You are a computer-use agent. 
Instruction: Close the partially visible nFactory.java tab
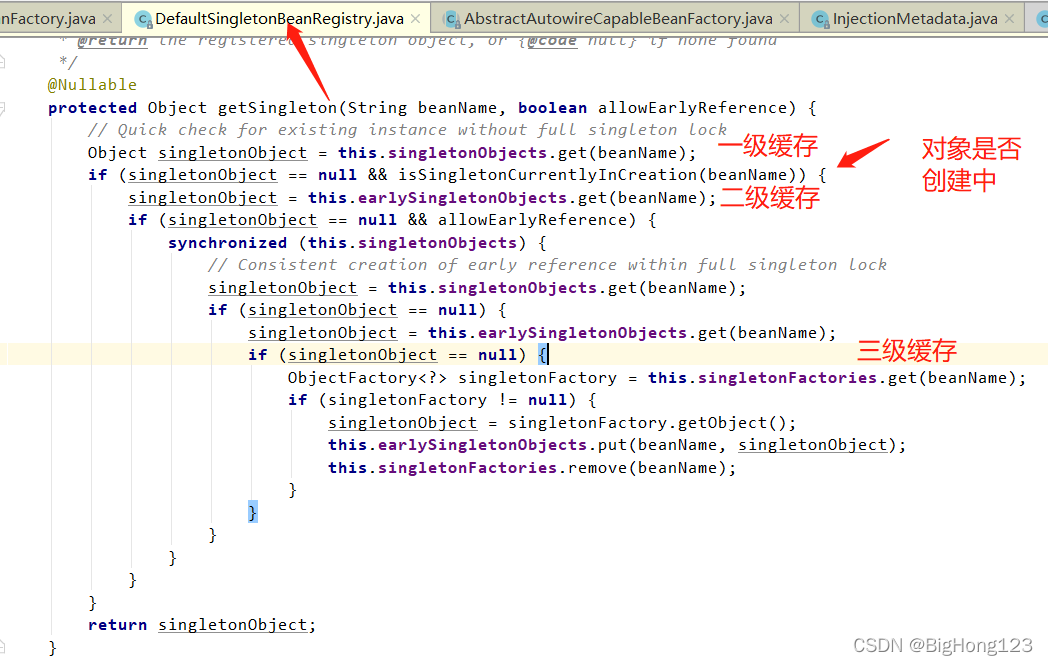[x=107, y=19]
